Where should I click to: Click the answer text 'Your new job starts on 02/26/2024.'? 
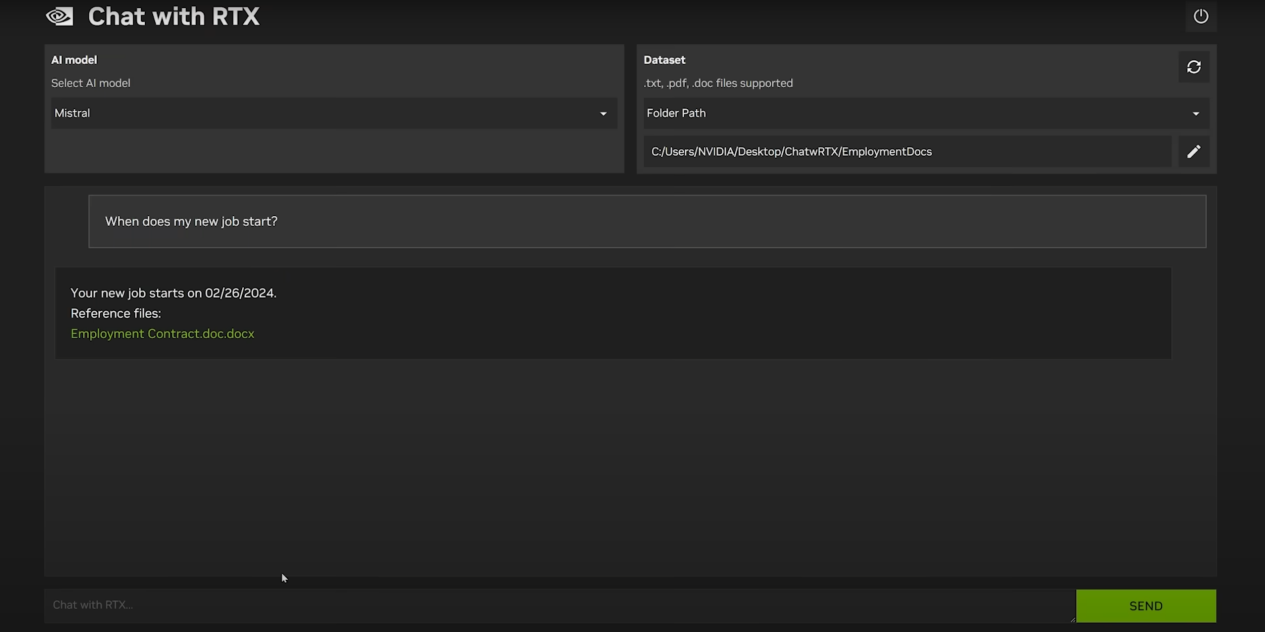(173, 293)
